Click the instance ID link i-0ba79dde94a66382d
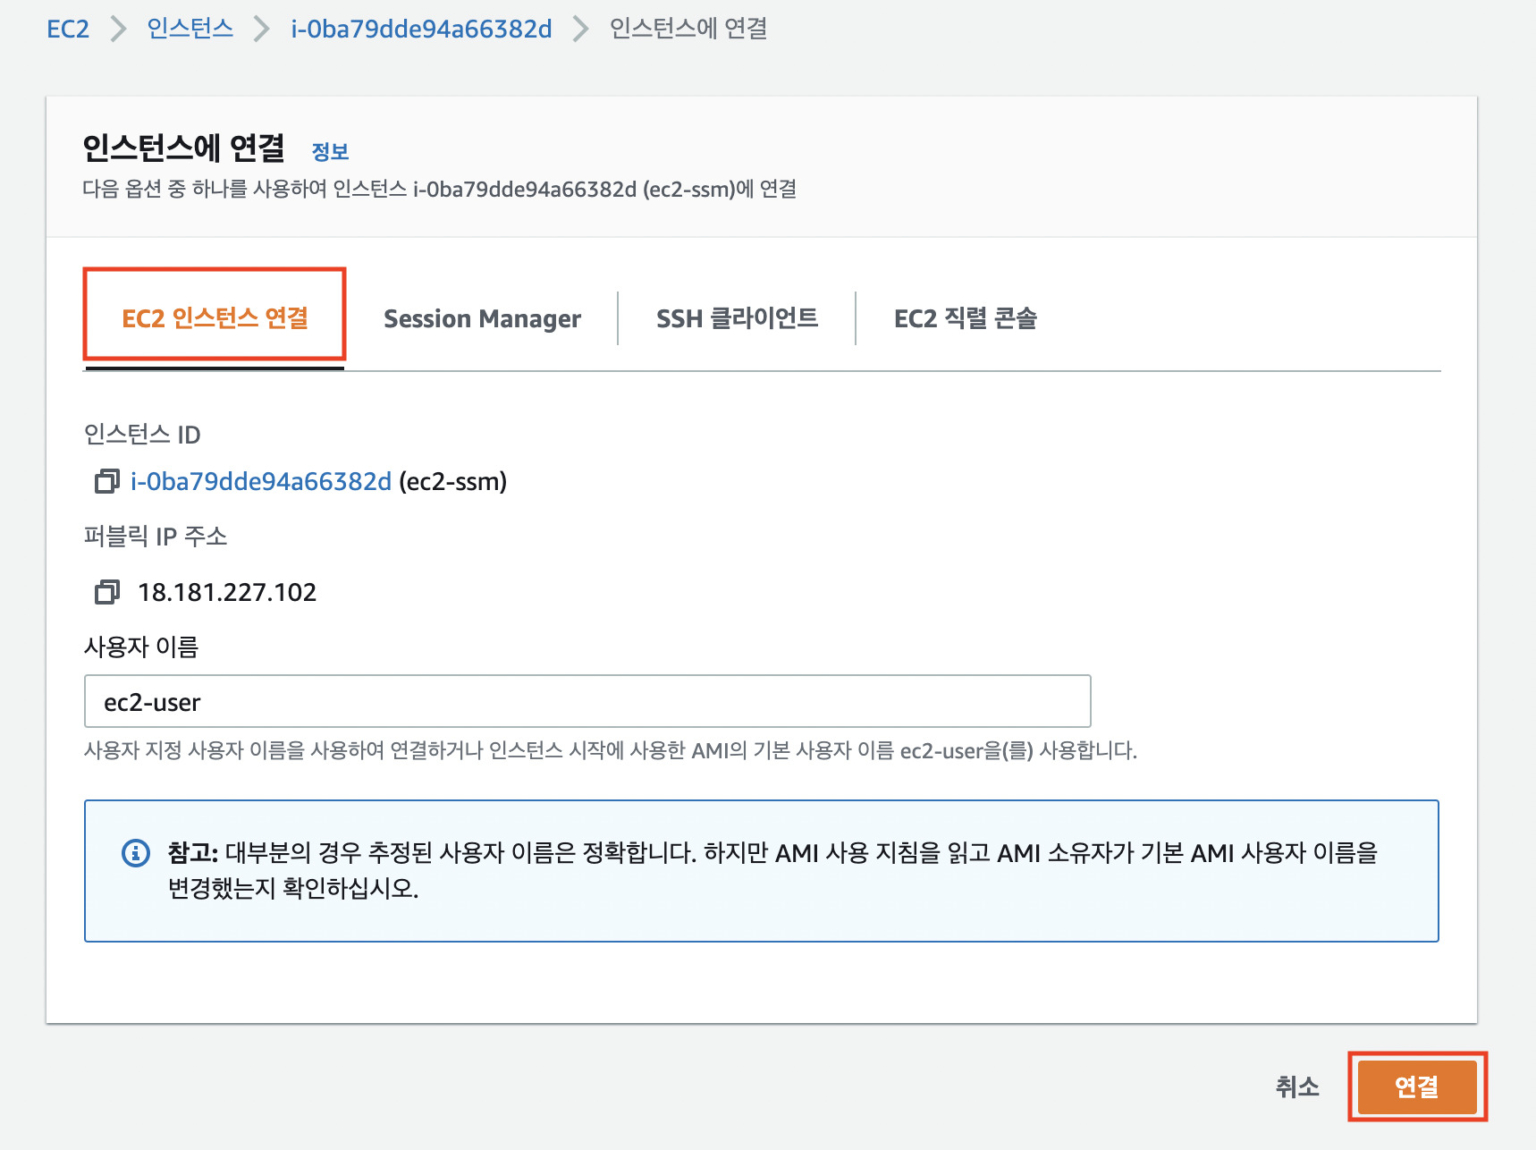1536x1150 pixels. [260, 481]
